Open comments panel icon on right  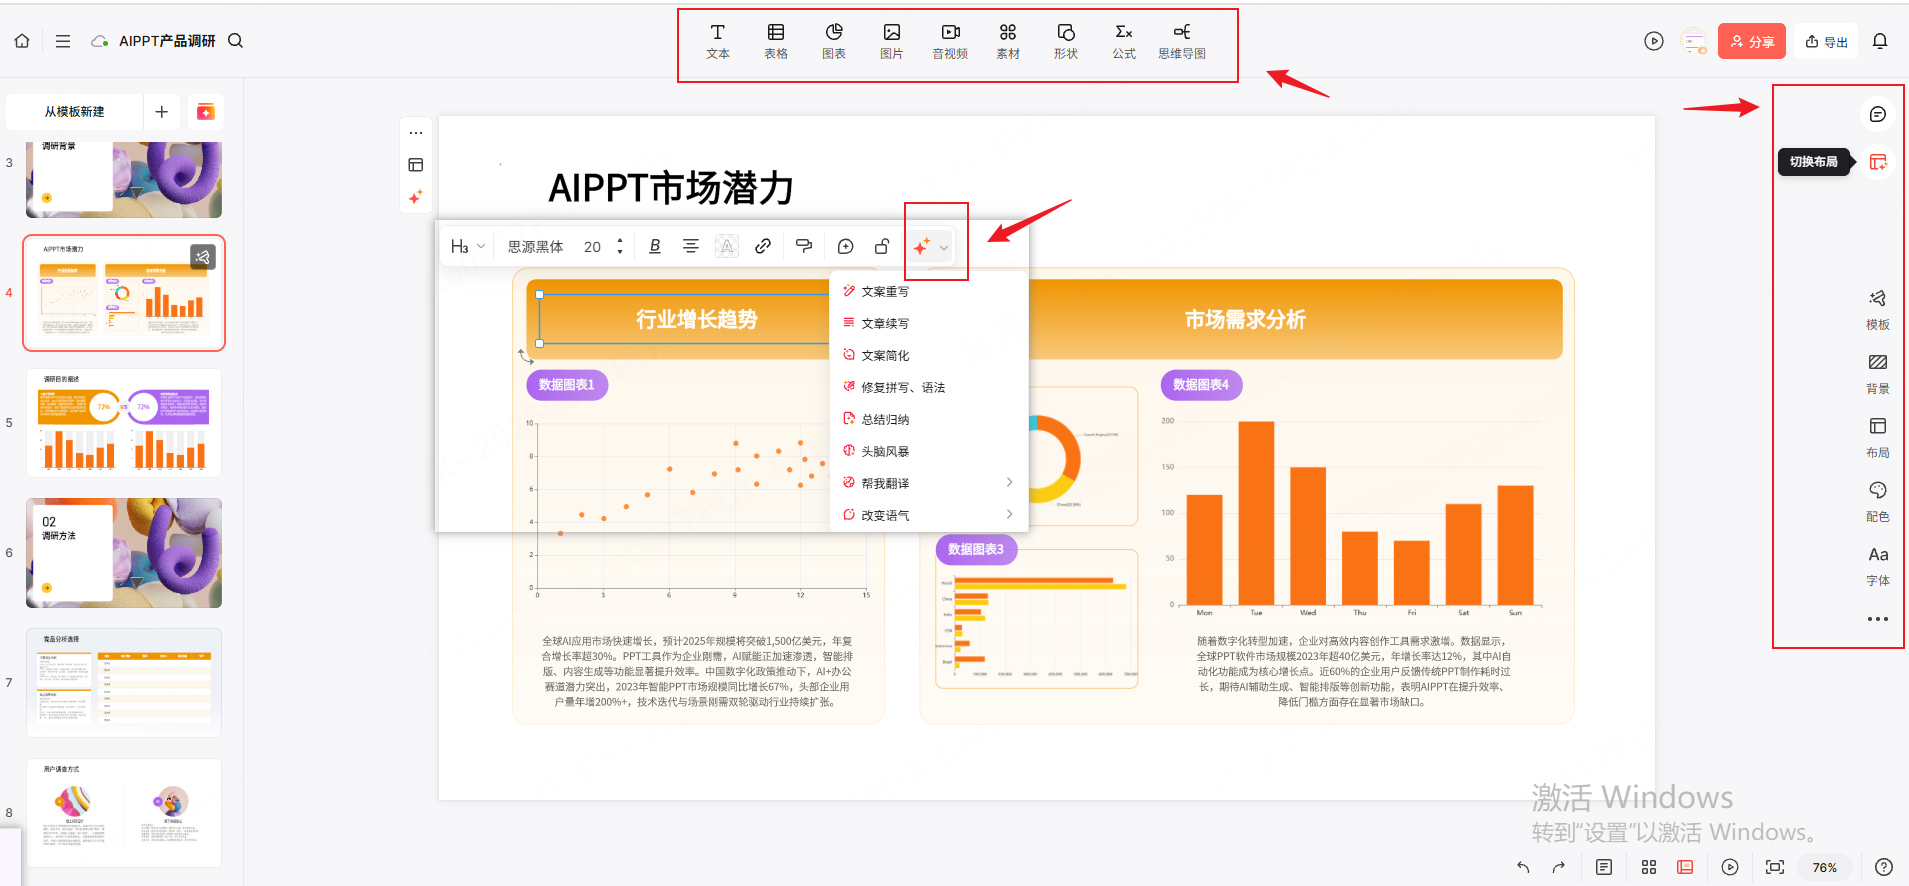pyautogui.click(x=1878, y=115)
